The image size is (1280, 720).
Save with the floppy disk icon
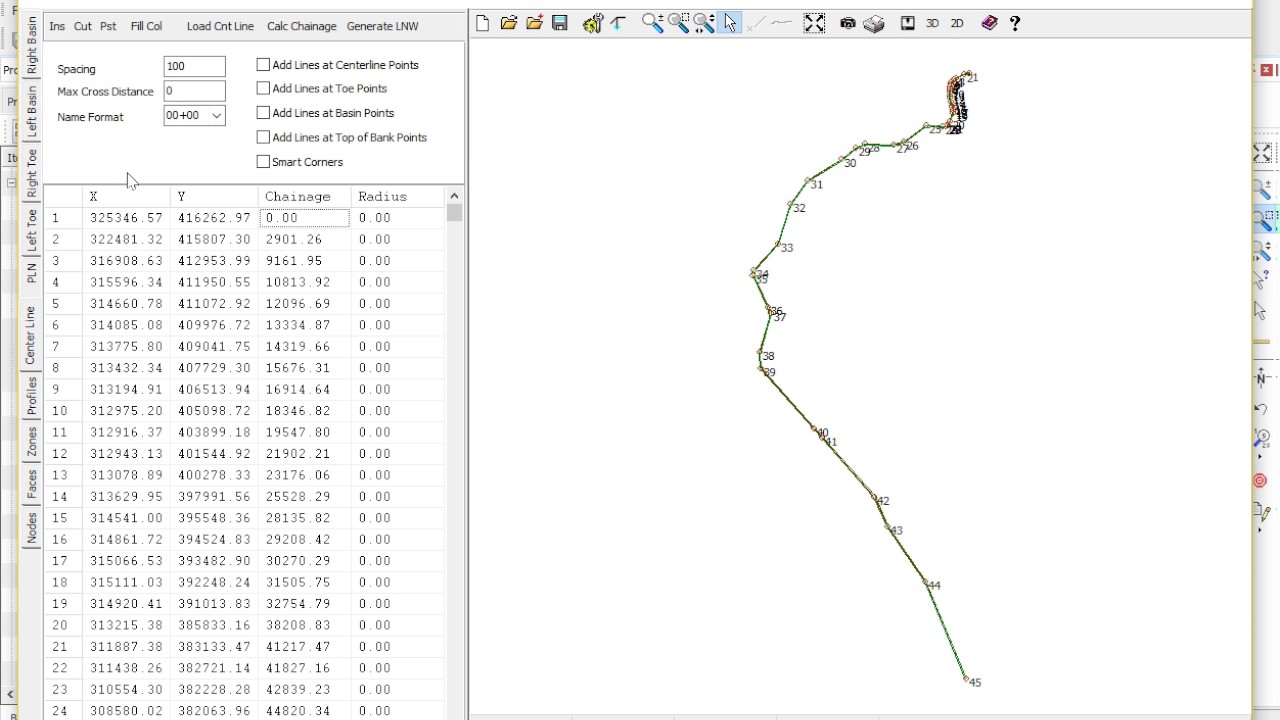point(560,23)
